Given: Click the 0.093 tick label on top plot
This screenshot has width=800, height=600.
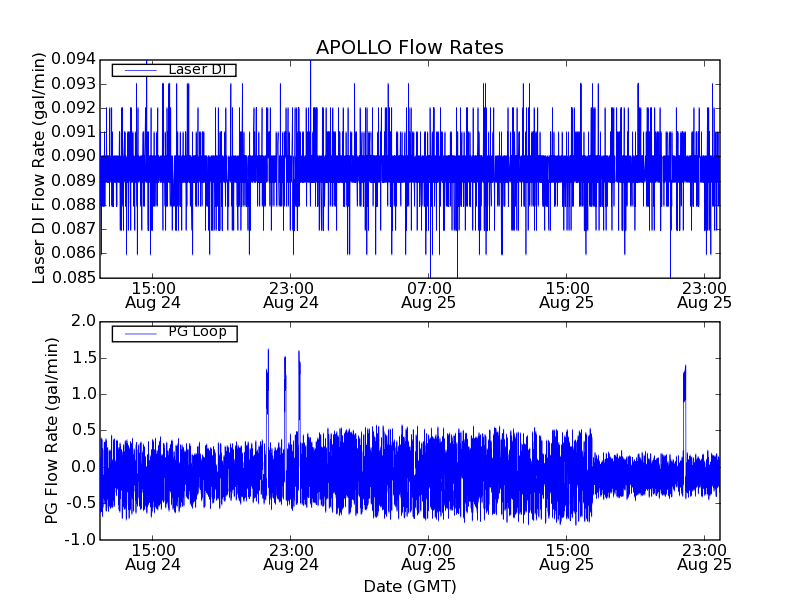Looking at the screenshot, I should point(73,83).
